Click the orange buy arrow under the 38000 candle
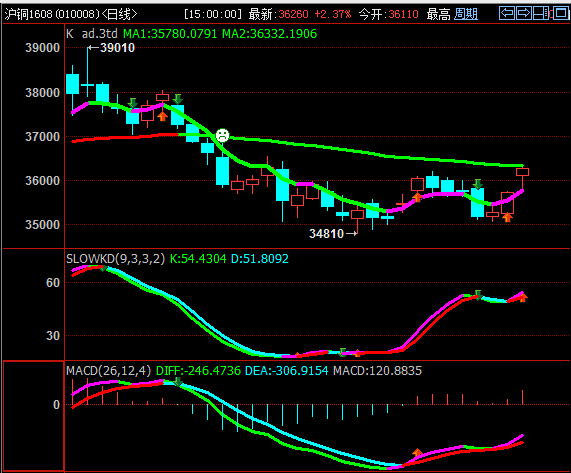 coord(162,116)
